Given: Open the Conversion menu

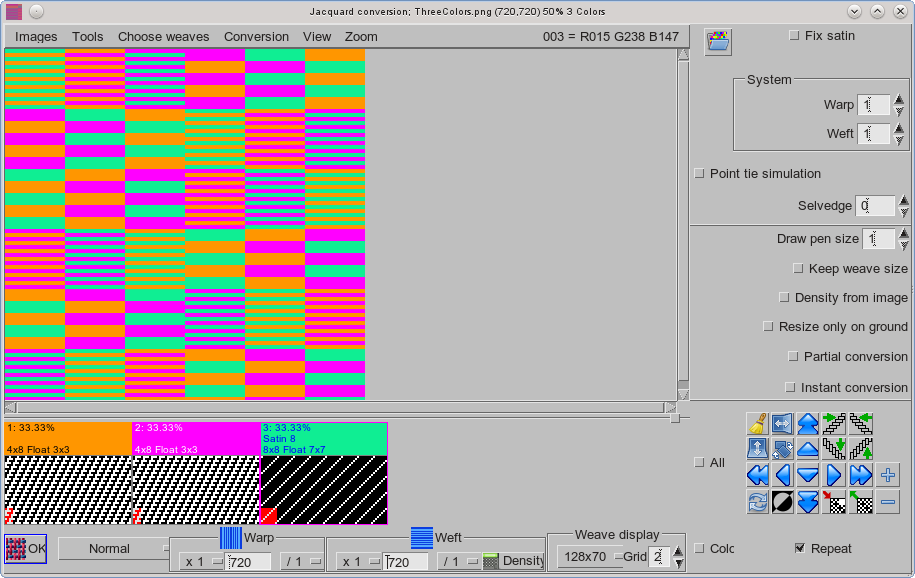Looking at the screenshot, I should [256, 37].
